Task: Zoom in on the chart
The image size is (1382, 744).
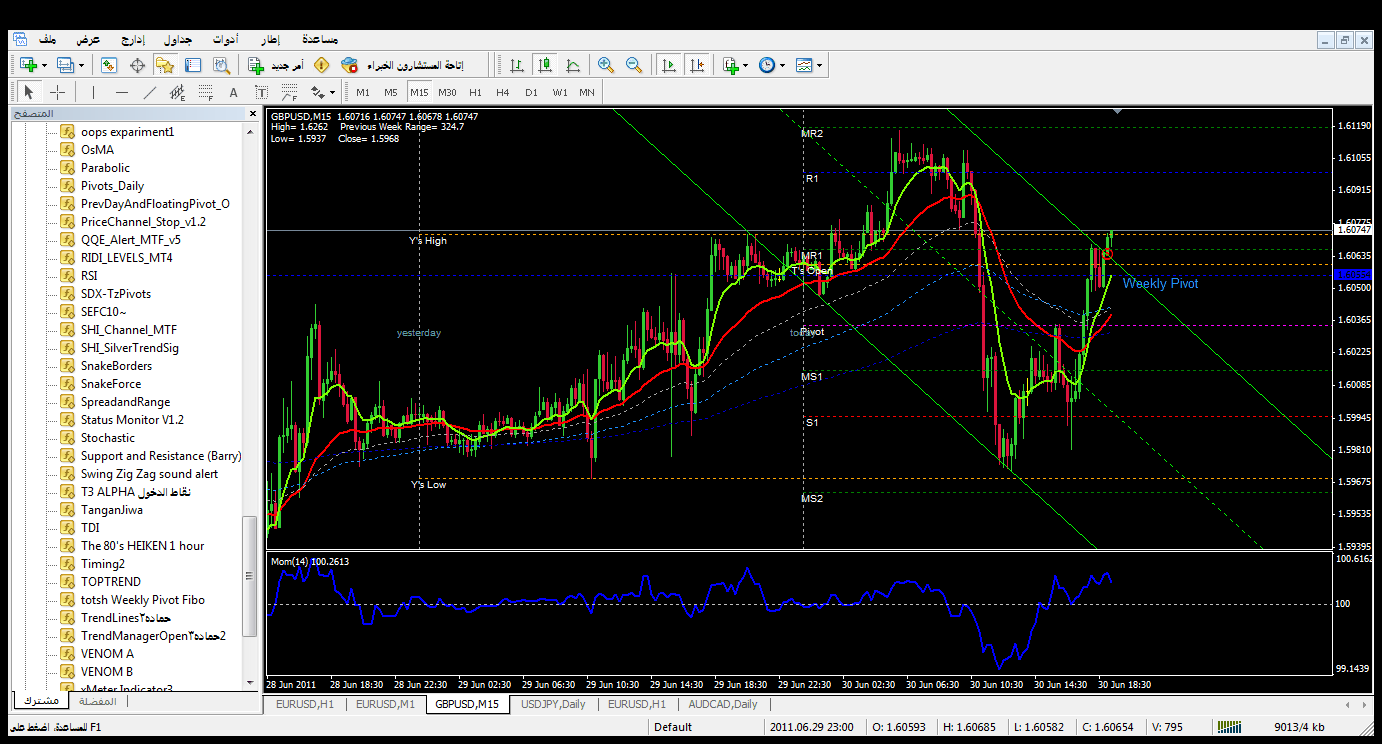Action: 606,65
